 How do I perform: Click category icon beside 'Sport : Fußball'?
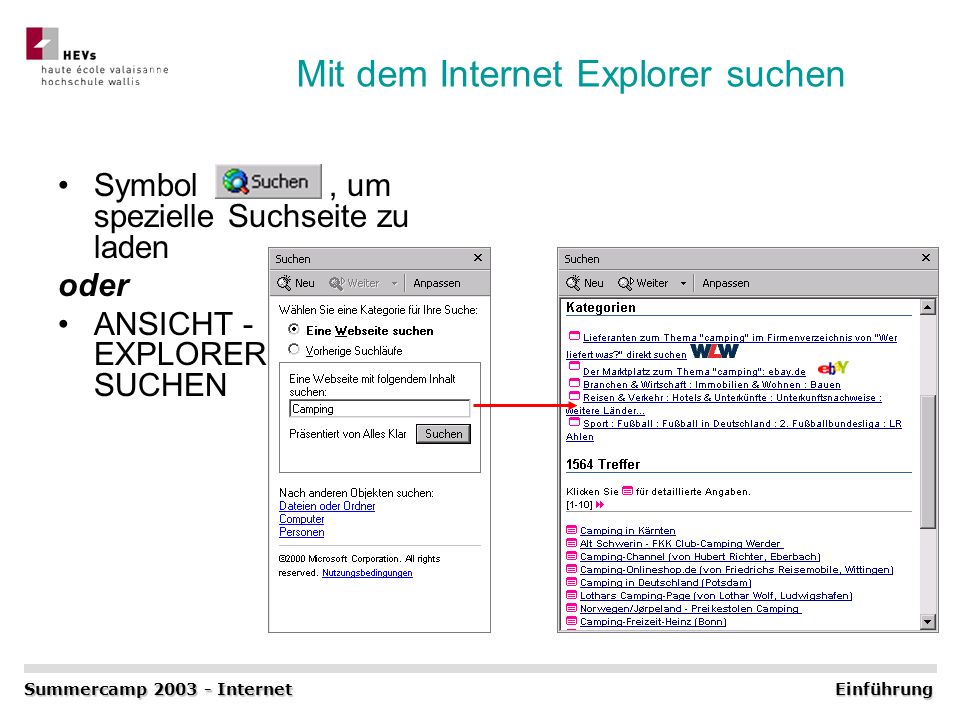(574, 422)
